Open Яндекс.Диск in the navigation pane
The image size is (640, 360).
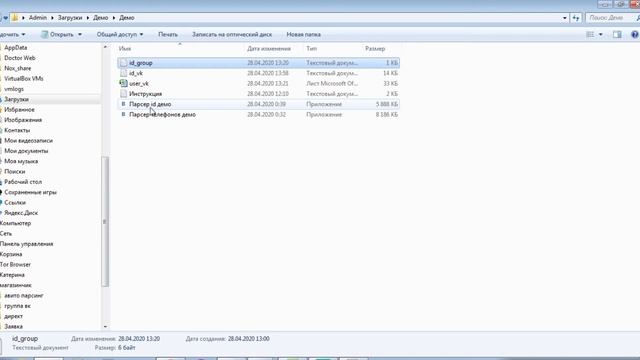21,213
